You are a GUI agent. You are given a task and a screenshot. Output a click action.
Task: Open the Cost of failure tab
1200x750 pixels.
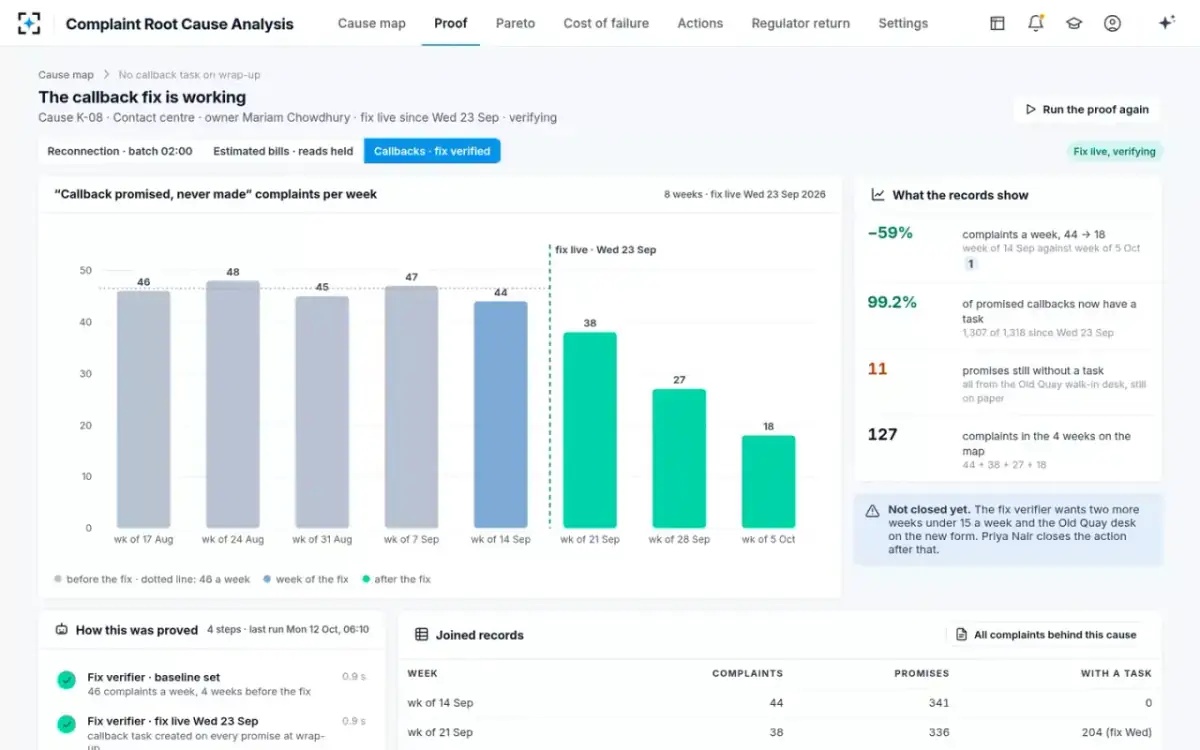click(606, 23)
